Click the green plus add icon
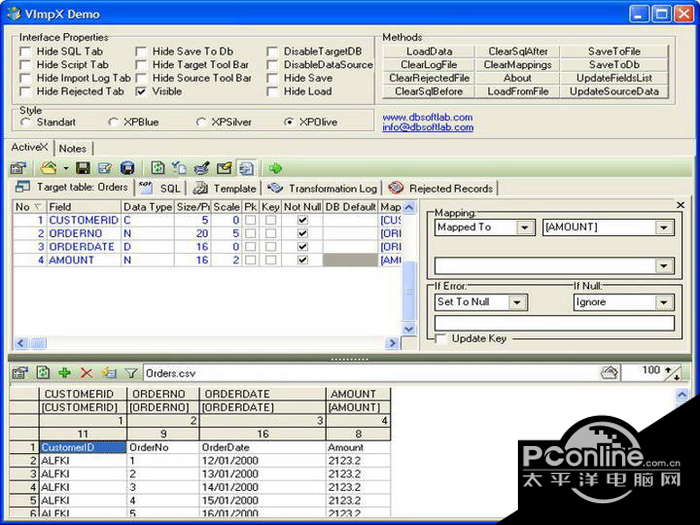Image resolution: width=700 pixels, height=525 pixels. (x=65, y=372)
